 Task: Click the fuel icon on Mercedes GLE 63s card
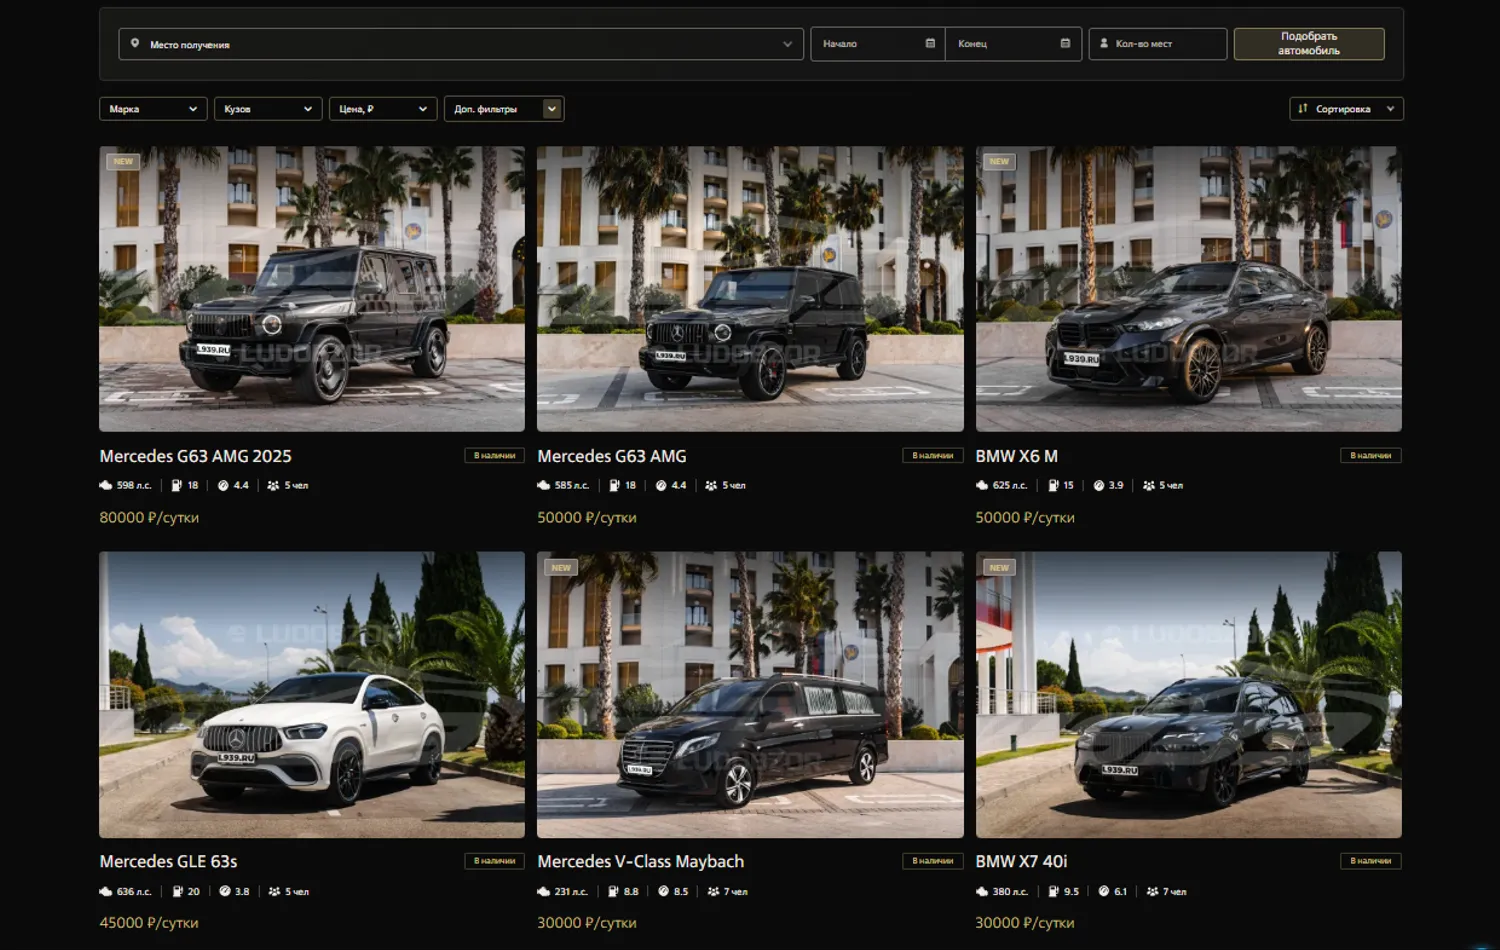coord(177,892)
